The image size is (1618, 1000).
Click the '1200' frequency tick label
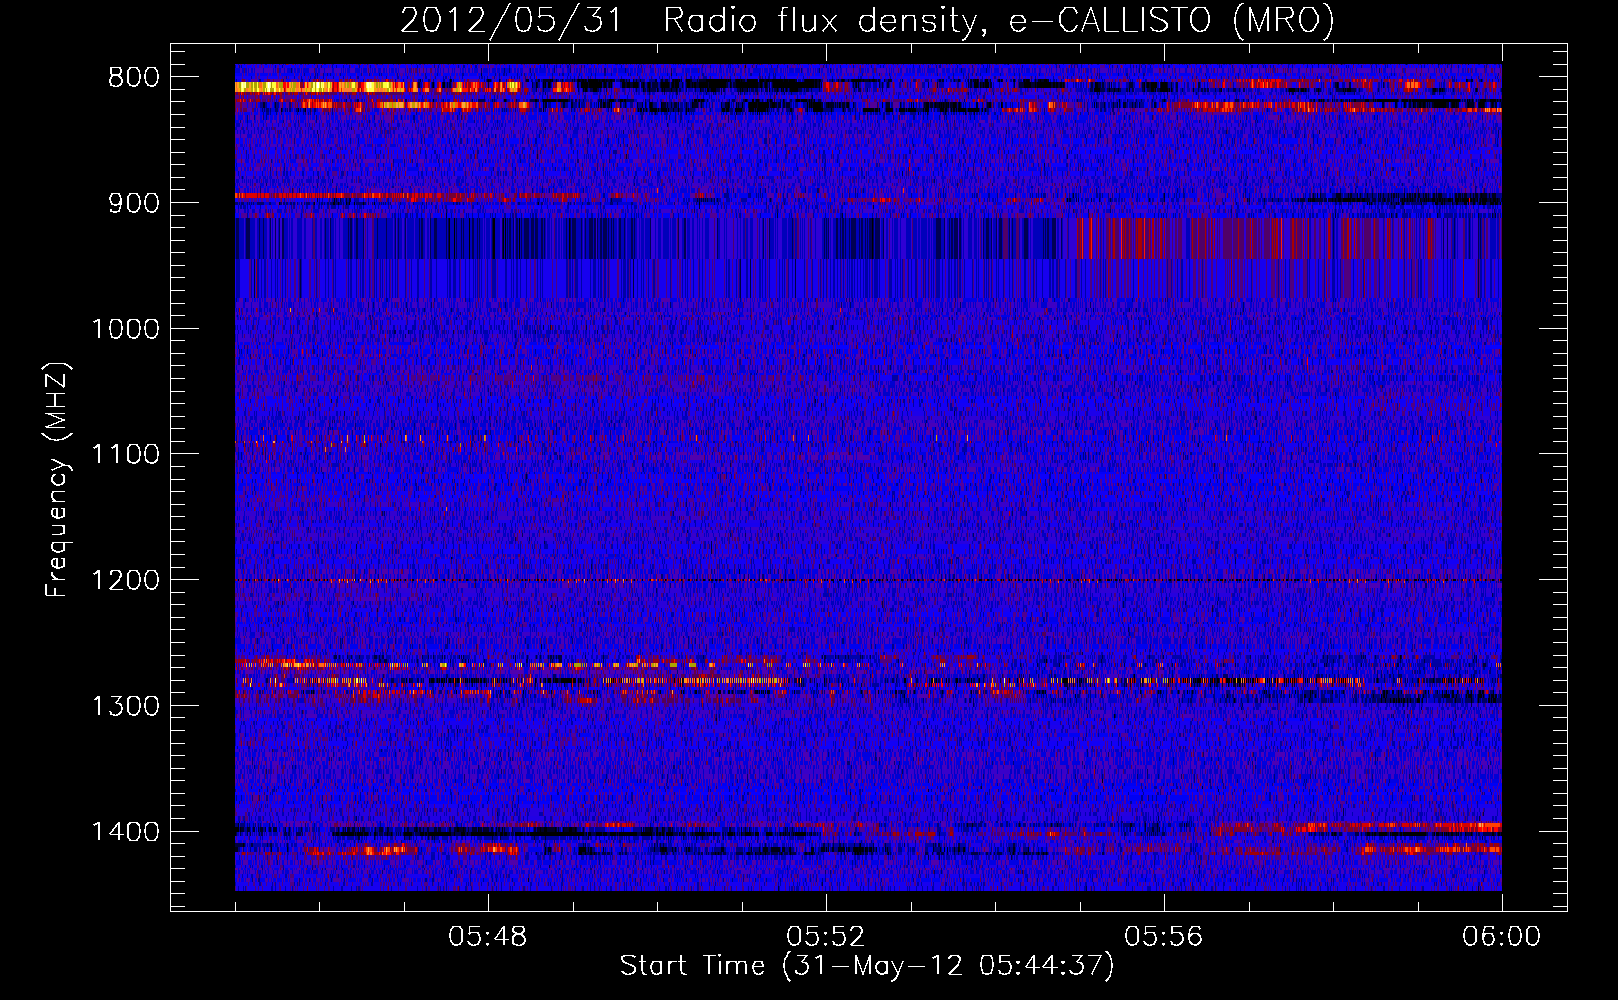pyautogui.click(x=125, y=581)
